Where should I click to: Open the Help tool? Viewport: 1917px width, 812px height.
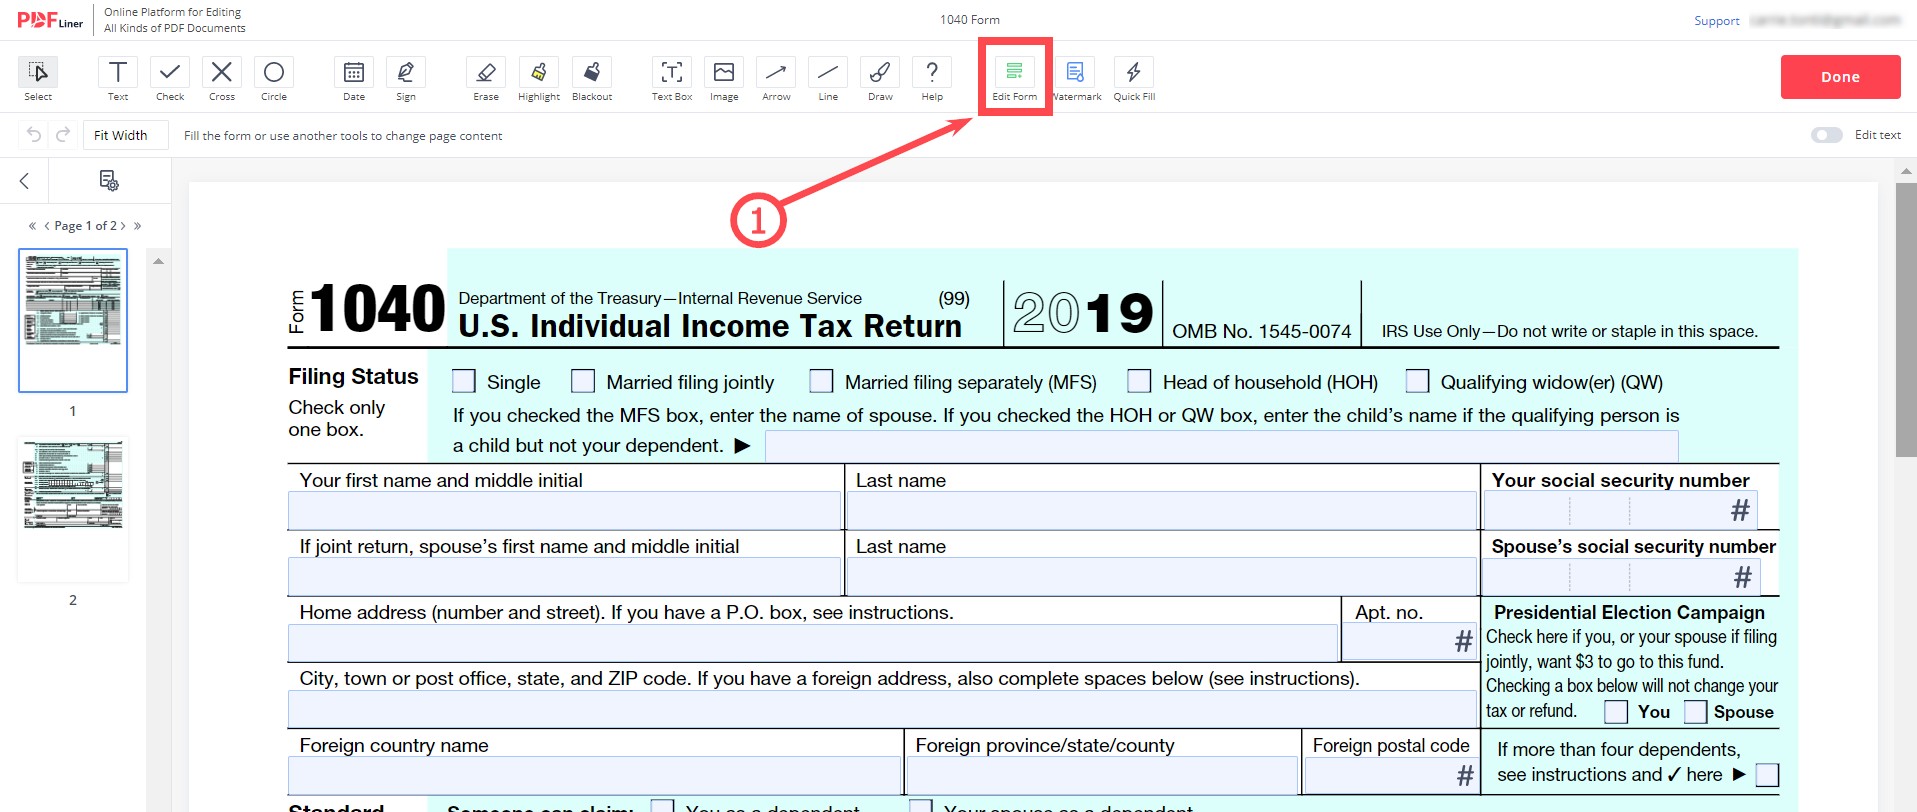(x=932, y=79)
